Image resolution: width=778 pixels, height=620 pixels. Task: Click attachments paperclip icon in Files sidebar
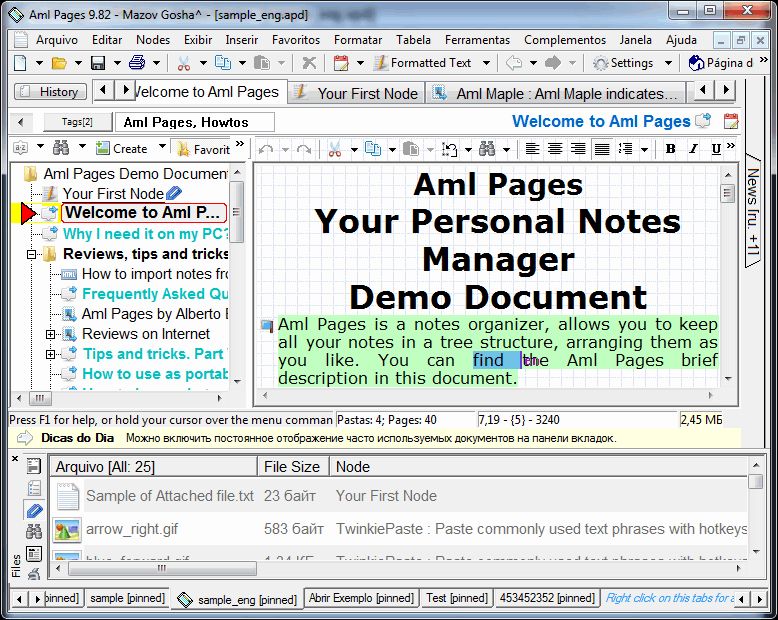pos(34,511)
